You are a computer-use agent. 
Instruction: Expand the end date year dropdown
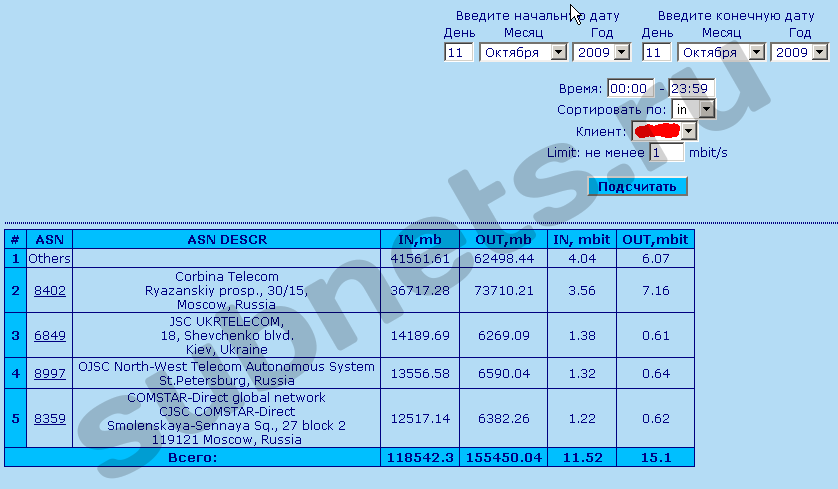(x=801, y=52)
